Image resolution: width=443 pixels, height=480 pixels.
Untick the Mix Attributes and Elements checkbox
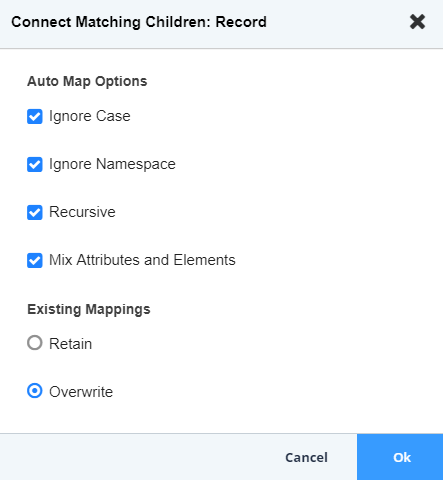(x=35, y=260)
